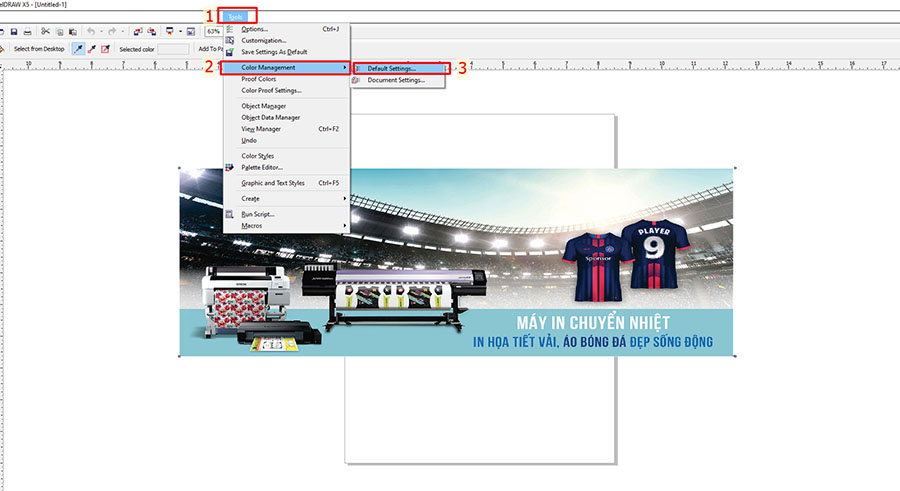
Task: Click the Customization menu entry icon
Action: click(x=230, y=40)
